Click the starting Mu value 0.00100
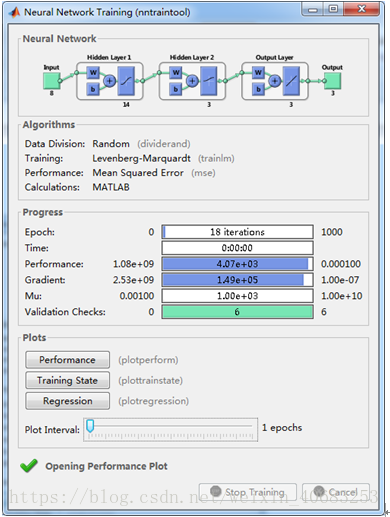 click(137, 296)
